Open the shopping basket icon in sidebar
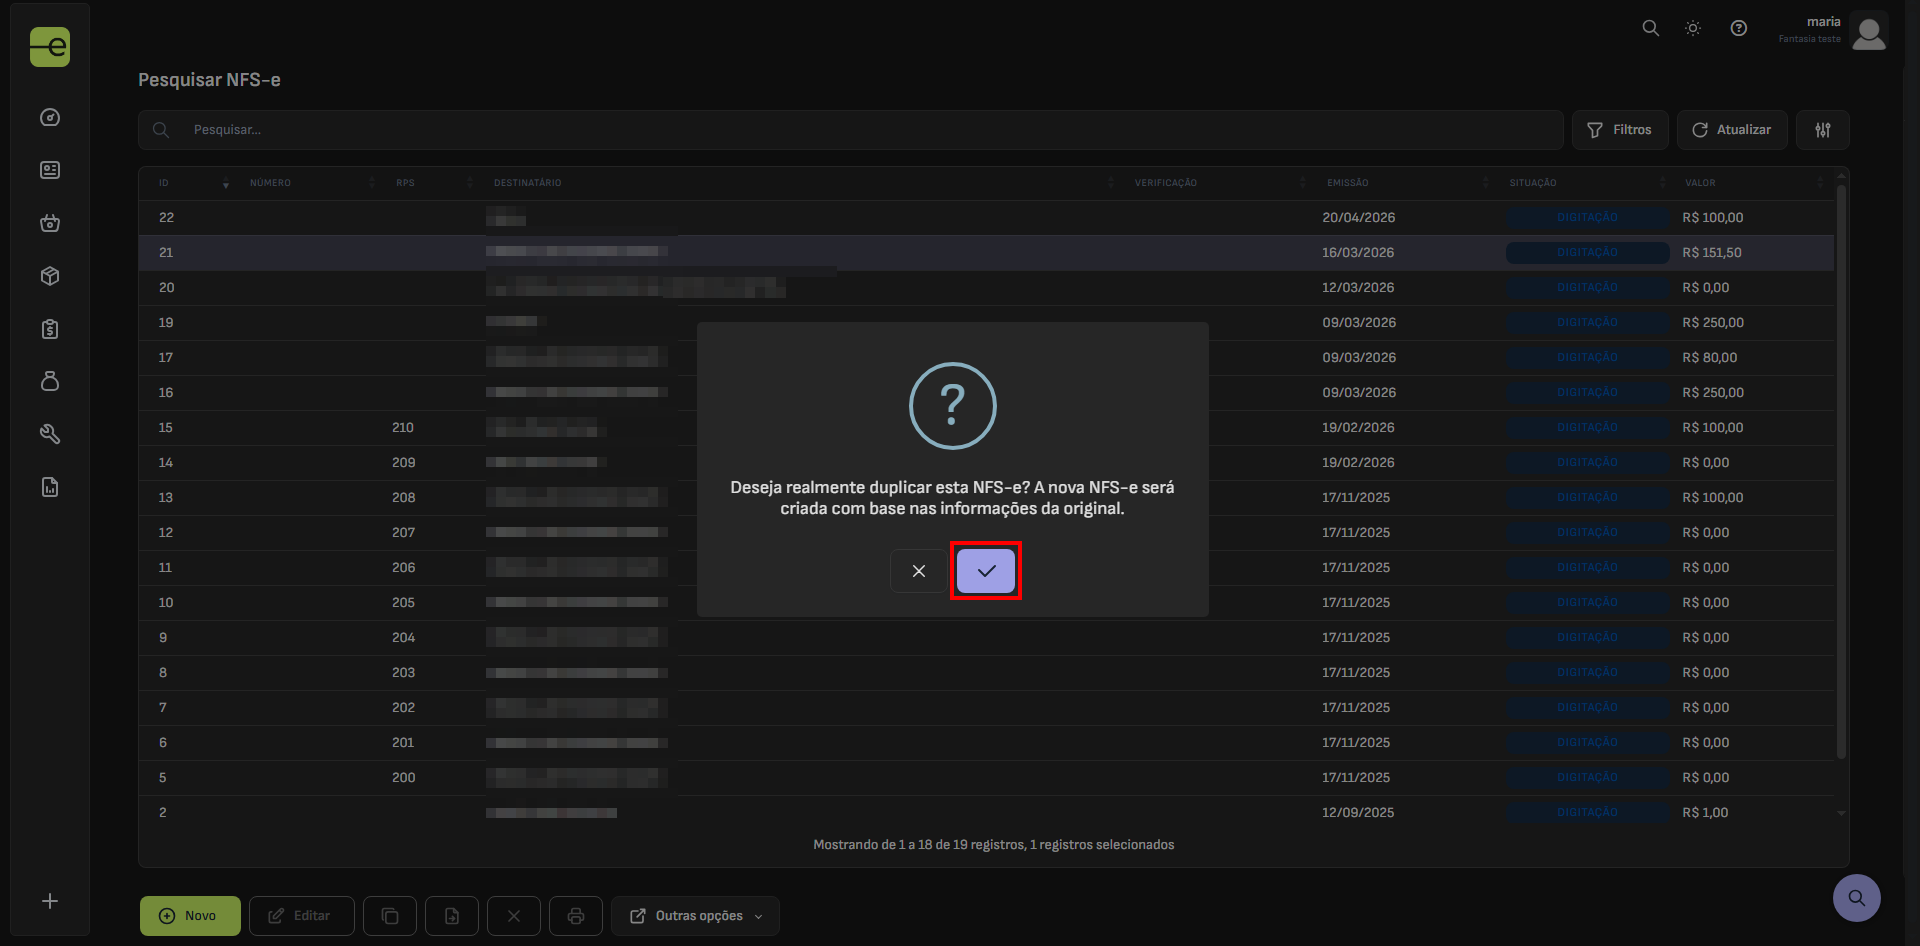The image size is (1920, 946). [x=50, y=223]
